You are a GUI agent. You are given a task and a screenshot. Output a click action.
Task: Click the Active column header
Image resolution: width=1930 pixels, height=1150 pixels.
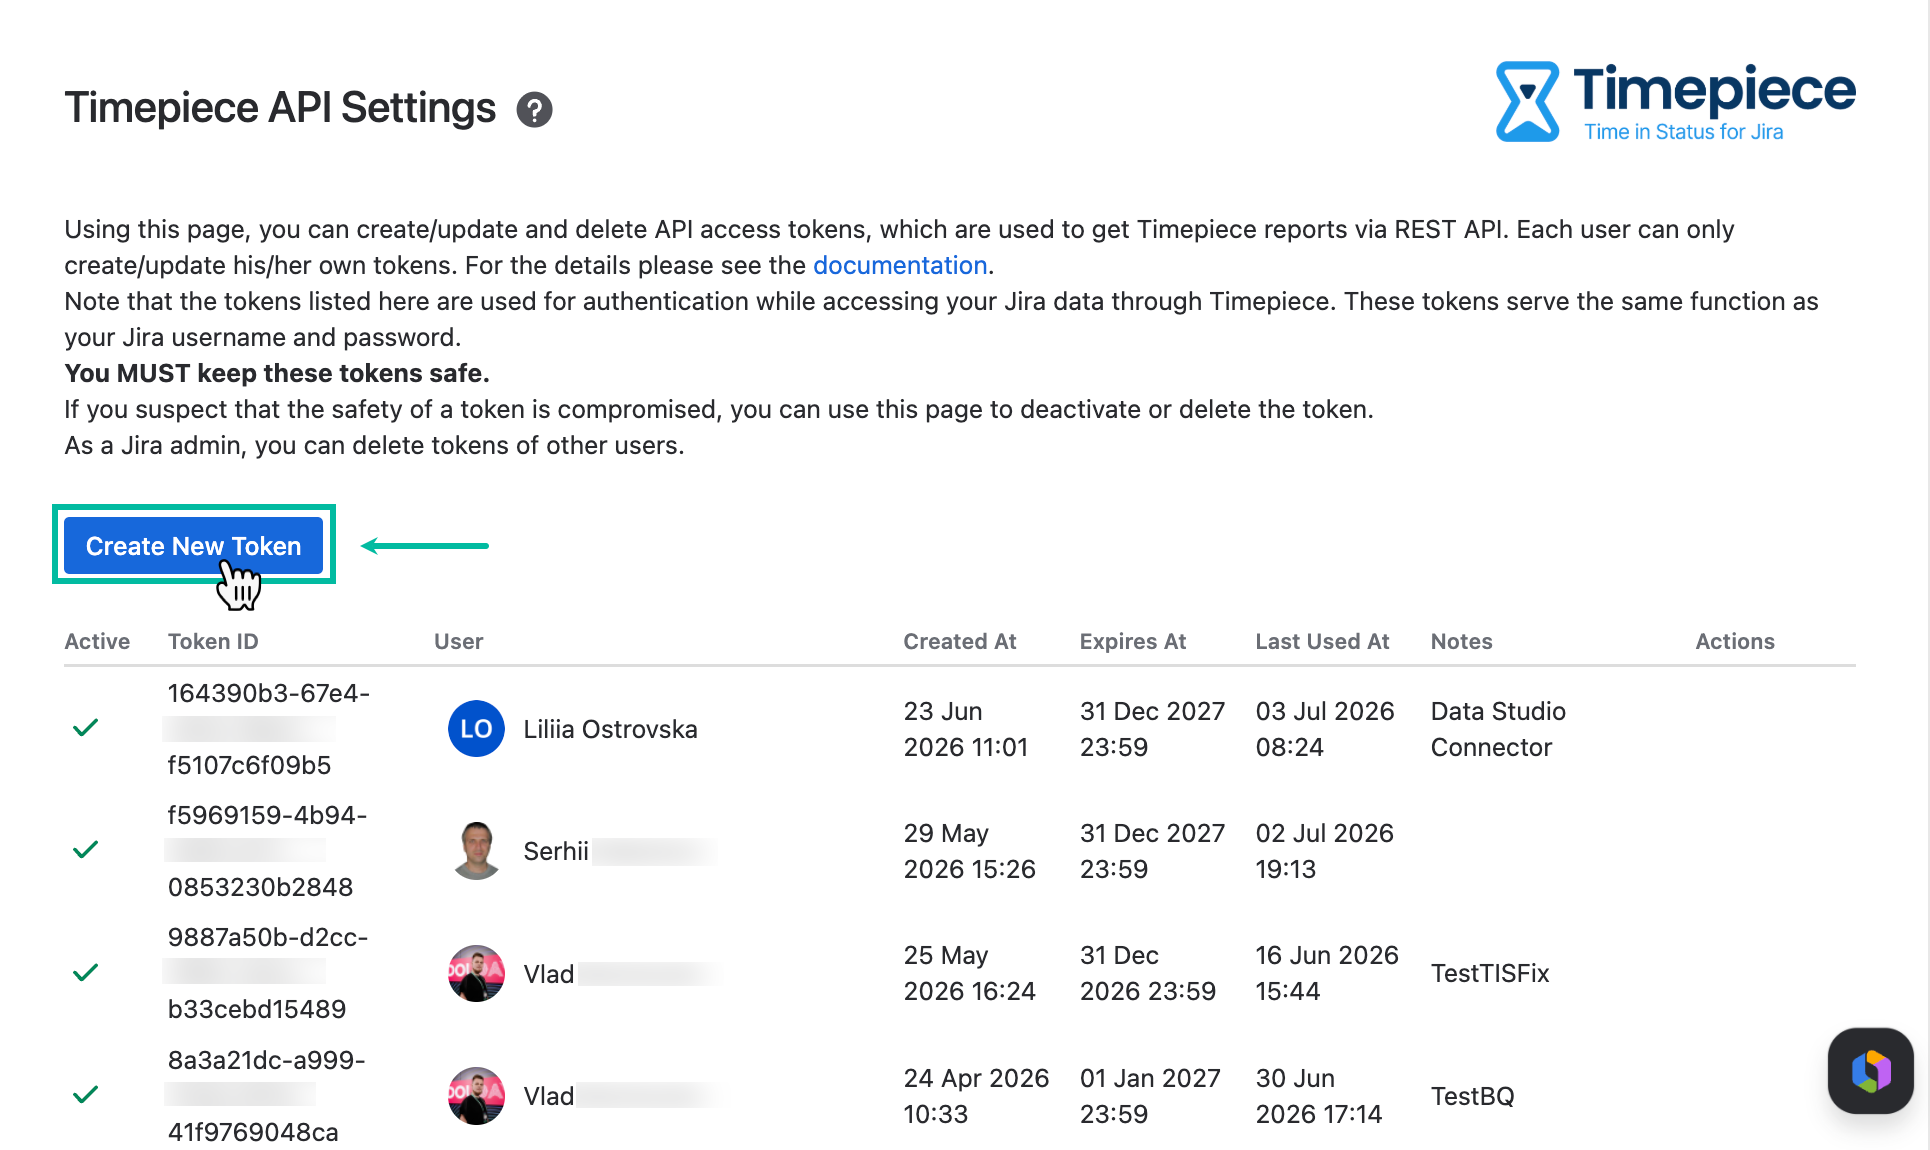click(97, 642)
